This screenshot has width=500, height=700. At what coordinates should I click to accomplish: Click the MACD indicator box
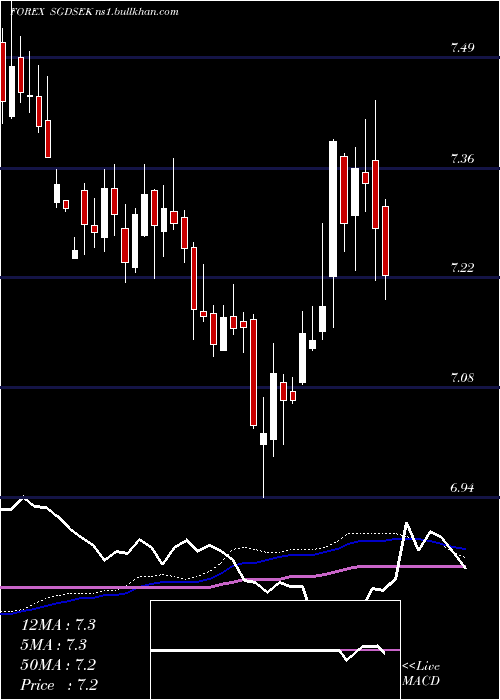[275, 650]
